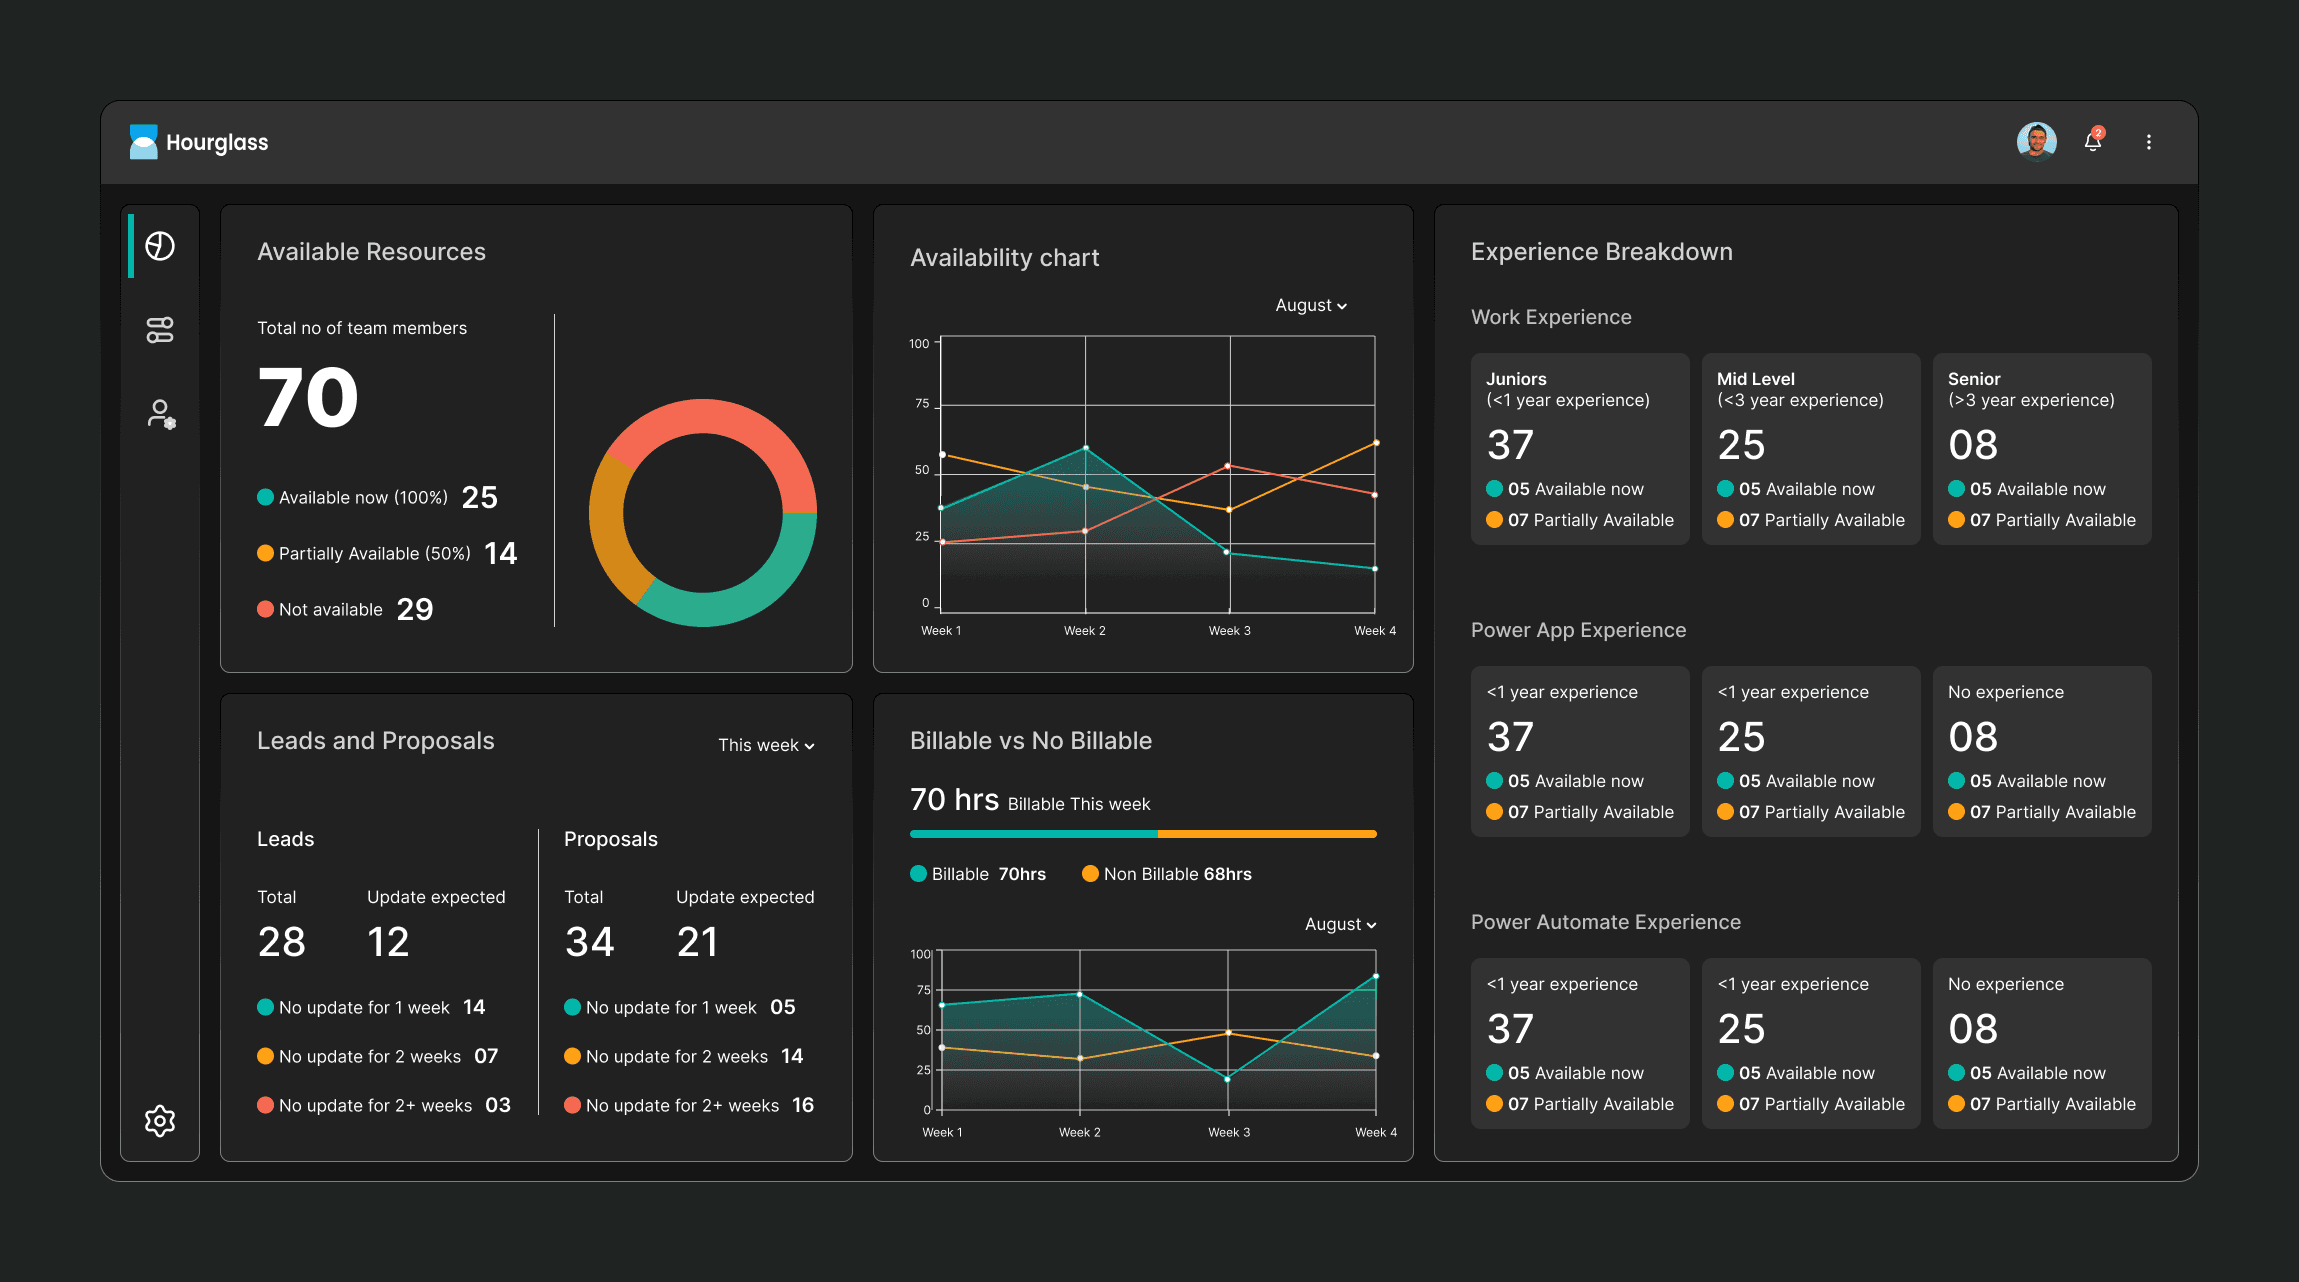Viewport: 2299px width, 1282px height.
Task: Click the Mid Level experience card
Action: pyautogui.click(x=1810, y=449)
